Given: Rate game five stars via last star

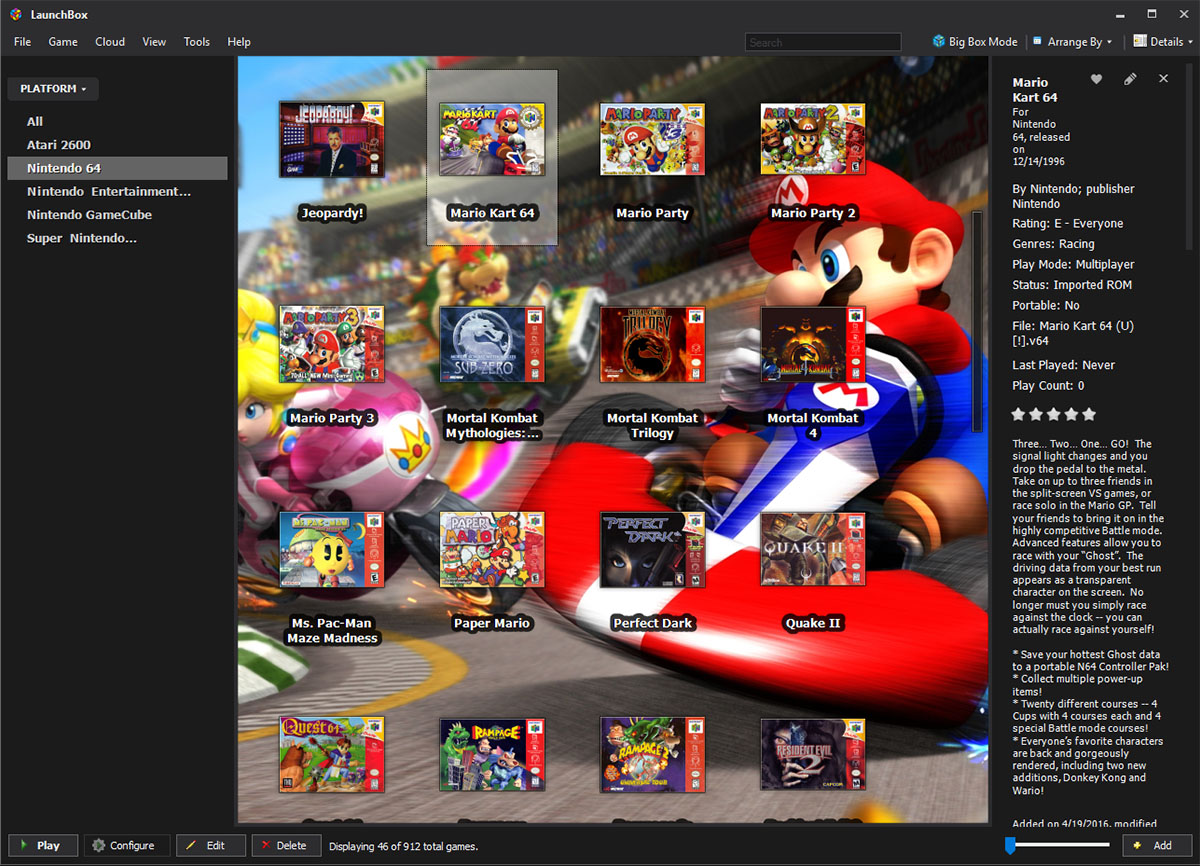Looking at the screenshot, I should click(x=1089, y=414).
